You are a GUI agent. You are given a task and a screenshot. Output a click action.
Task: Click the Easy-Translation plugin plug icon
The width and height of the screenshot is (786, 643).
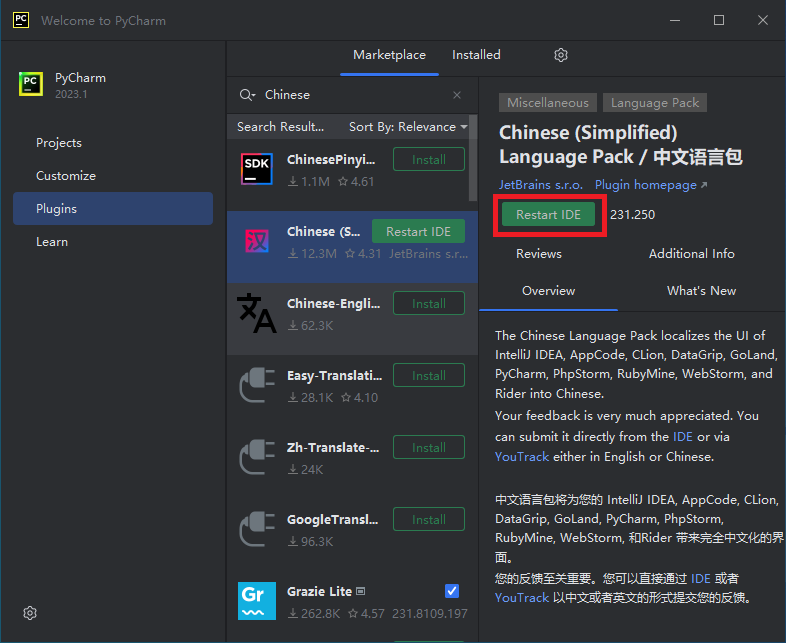click(257, 385)
